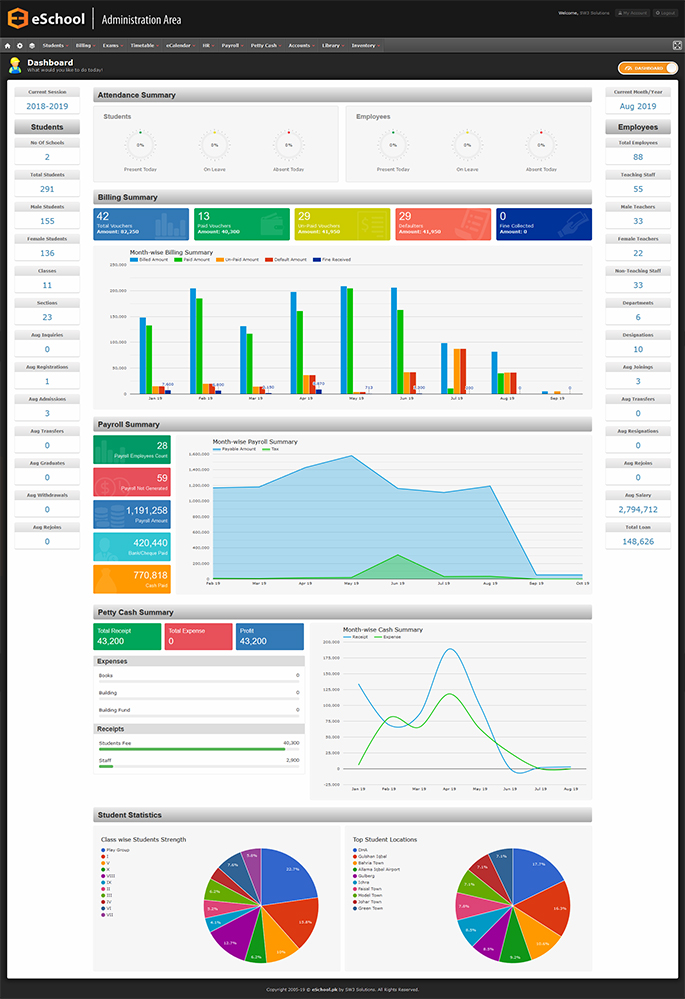Toggle Tax series in payroll chart legend

point(269,449)
